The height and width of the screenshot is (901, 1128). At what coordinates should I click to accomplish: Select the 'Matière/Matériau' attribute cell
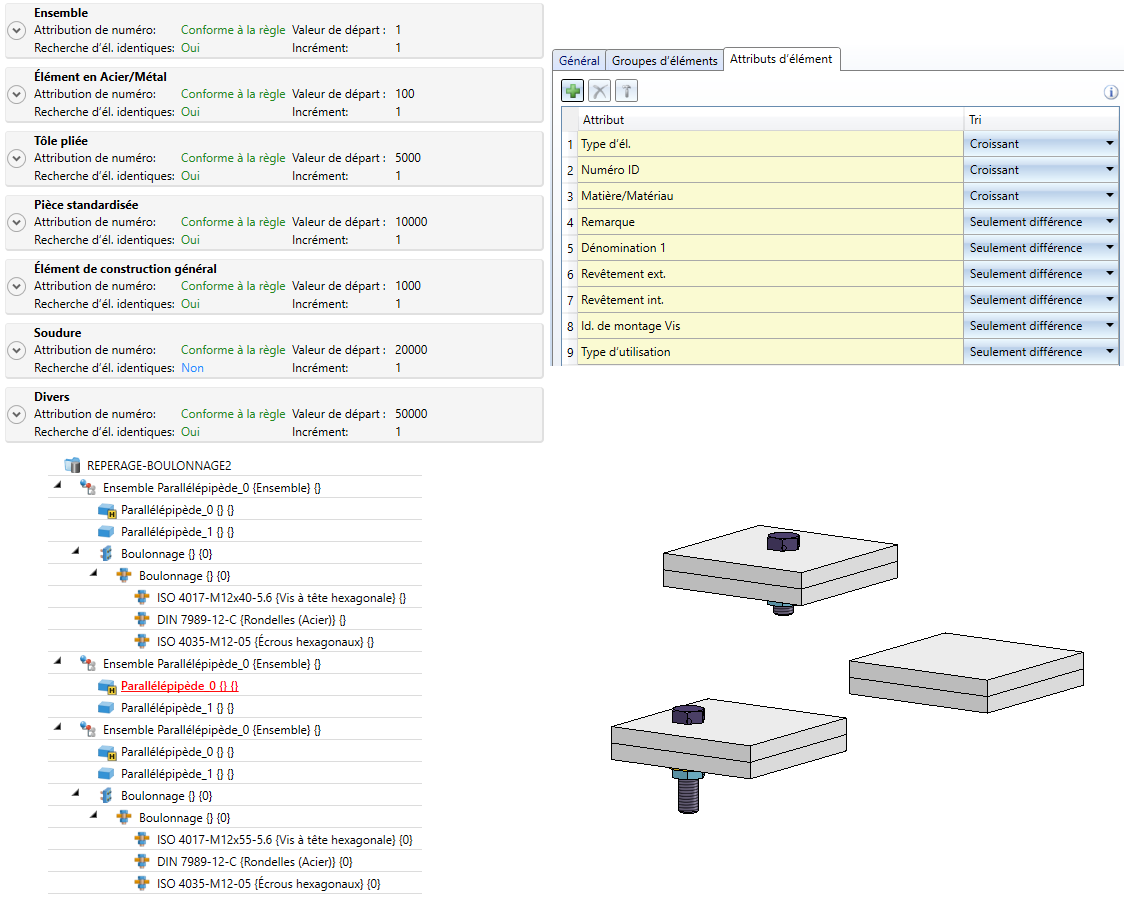click(x=770, y=196)
